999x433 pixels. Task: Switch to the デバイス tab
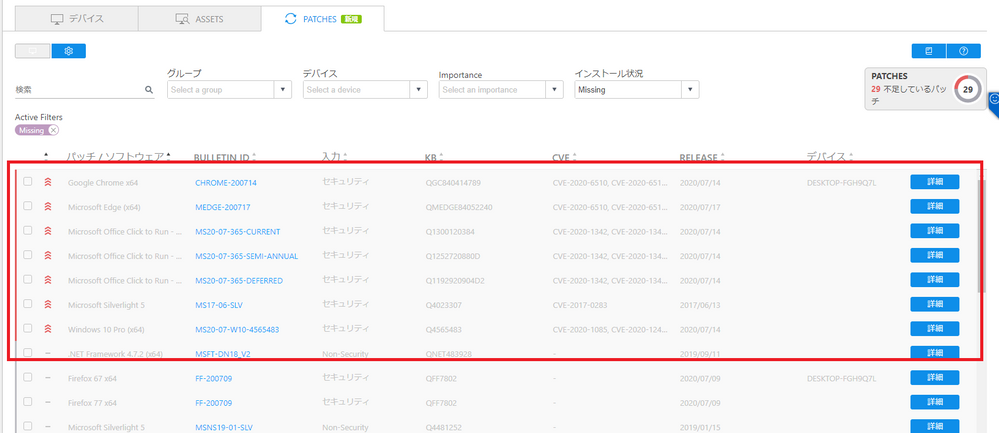click(x=77, y=19)
